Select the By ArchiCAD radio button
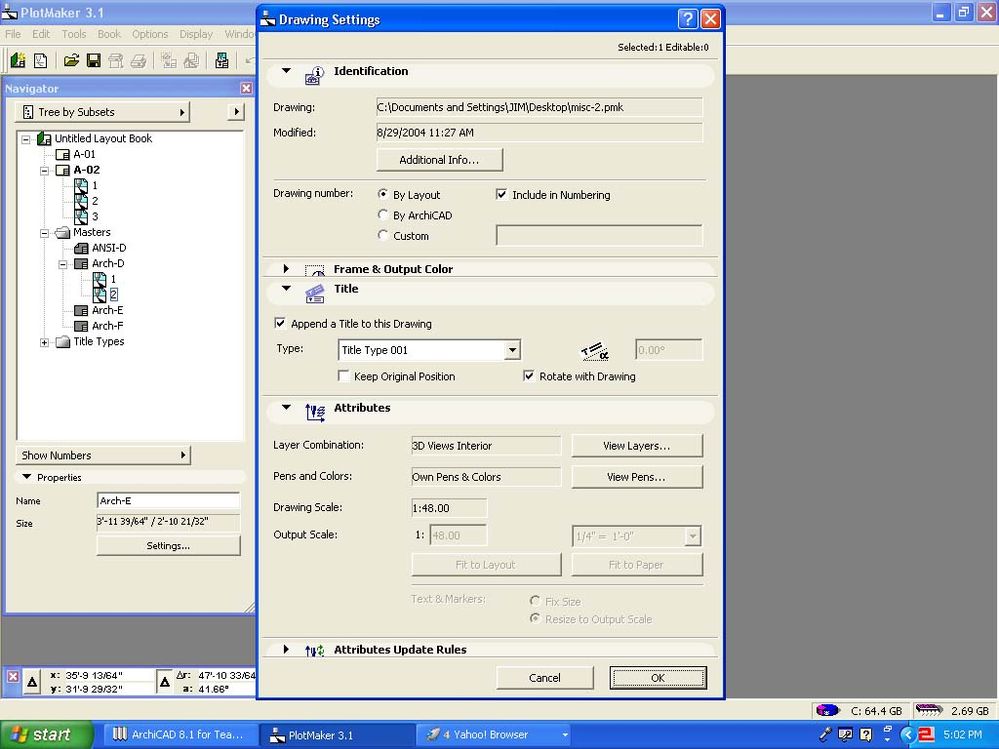 coord(383,215)
